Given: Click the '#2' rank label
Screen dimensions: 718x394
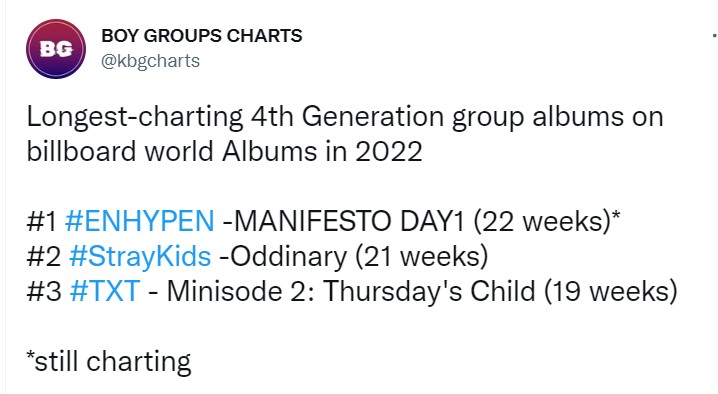Looking at the screenshot, I should point(44,257).
